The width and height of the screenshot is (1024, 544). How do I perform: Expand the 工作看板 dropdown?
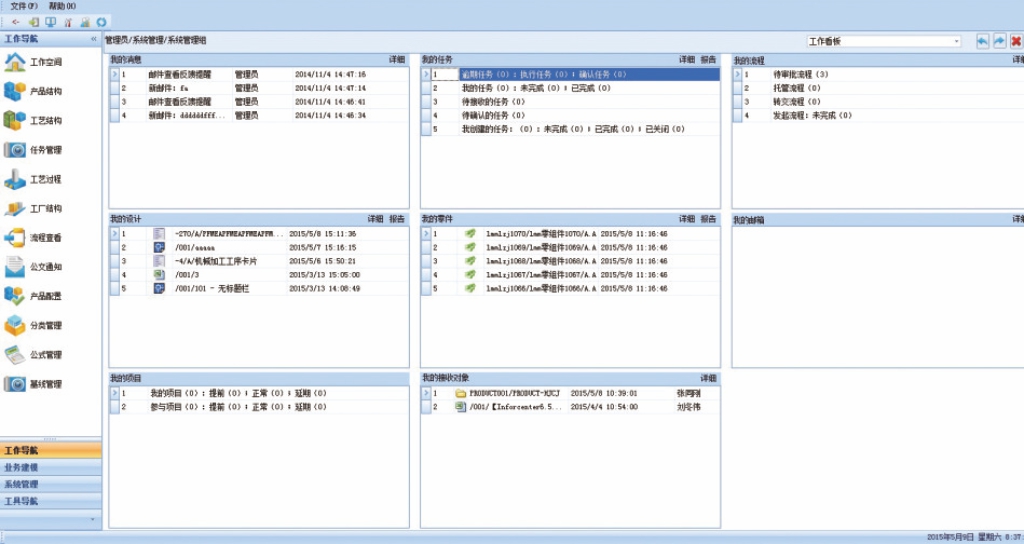956,41
